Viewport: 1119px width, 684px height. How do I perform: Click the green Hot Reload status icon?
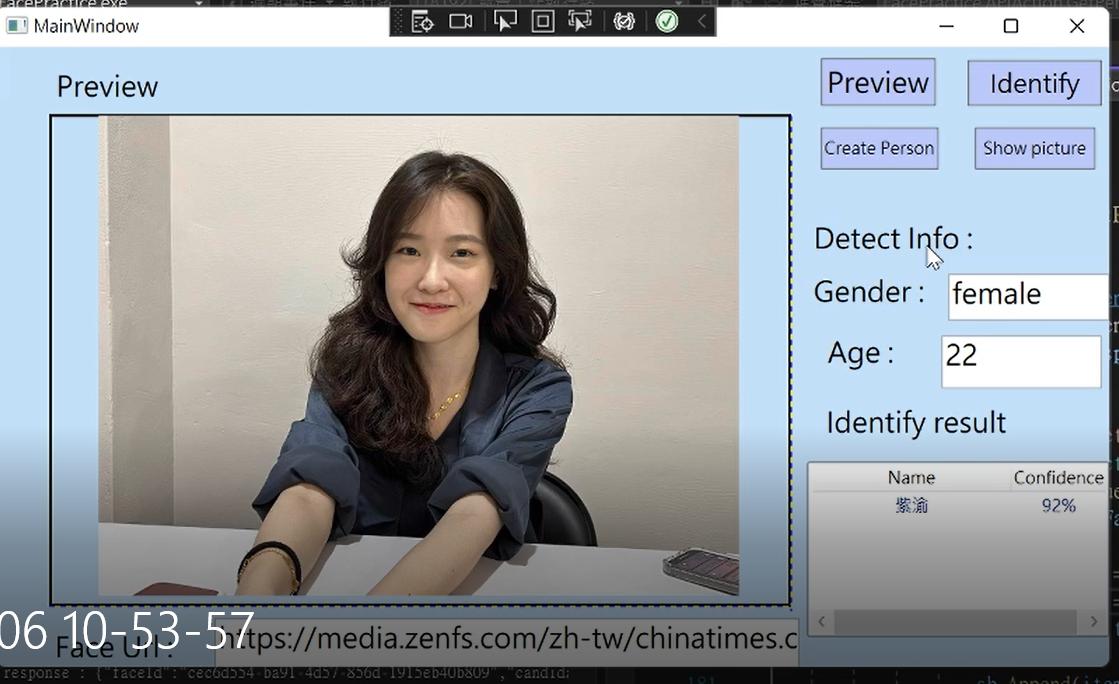pyautogui.click(x=666, y=21)
